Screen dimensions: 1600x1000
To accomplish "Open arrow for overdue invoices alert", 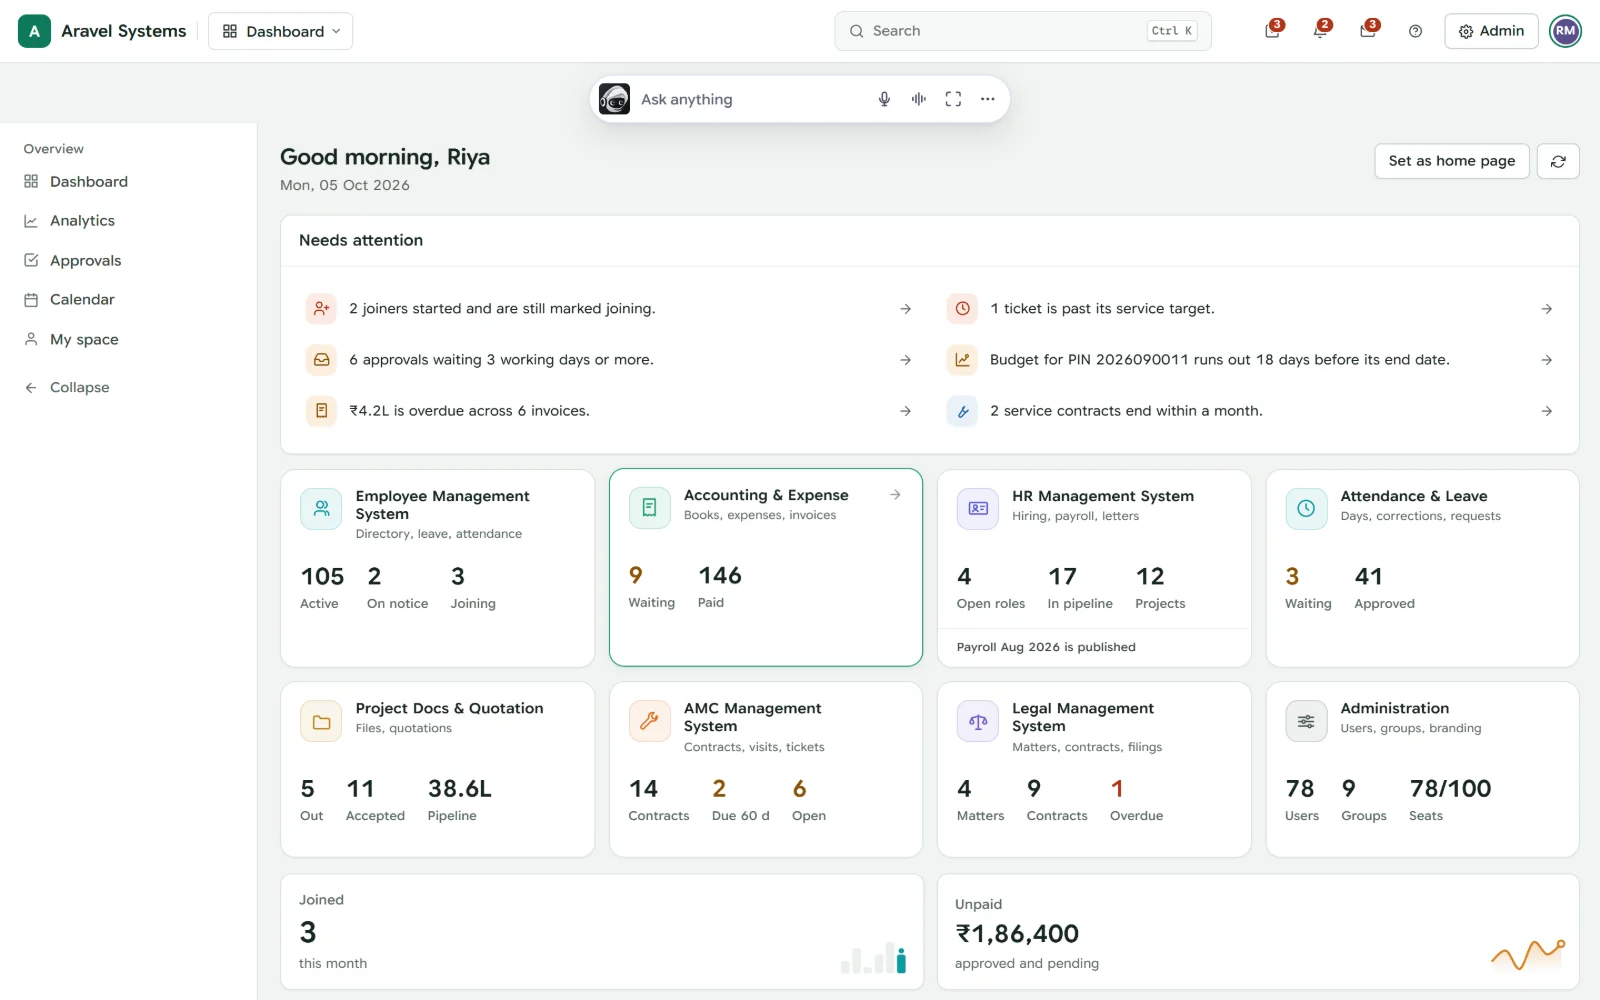I will [905, 411].
